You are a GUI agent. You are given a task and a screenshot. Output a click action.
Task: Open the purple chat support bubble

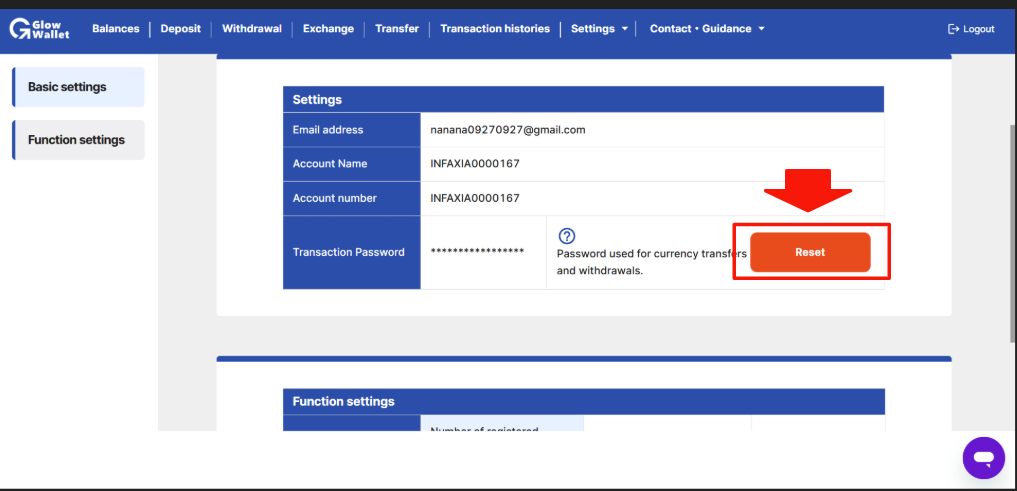[x=983, y=458]
